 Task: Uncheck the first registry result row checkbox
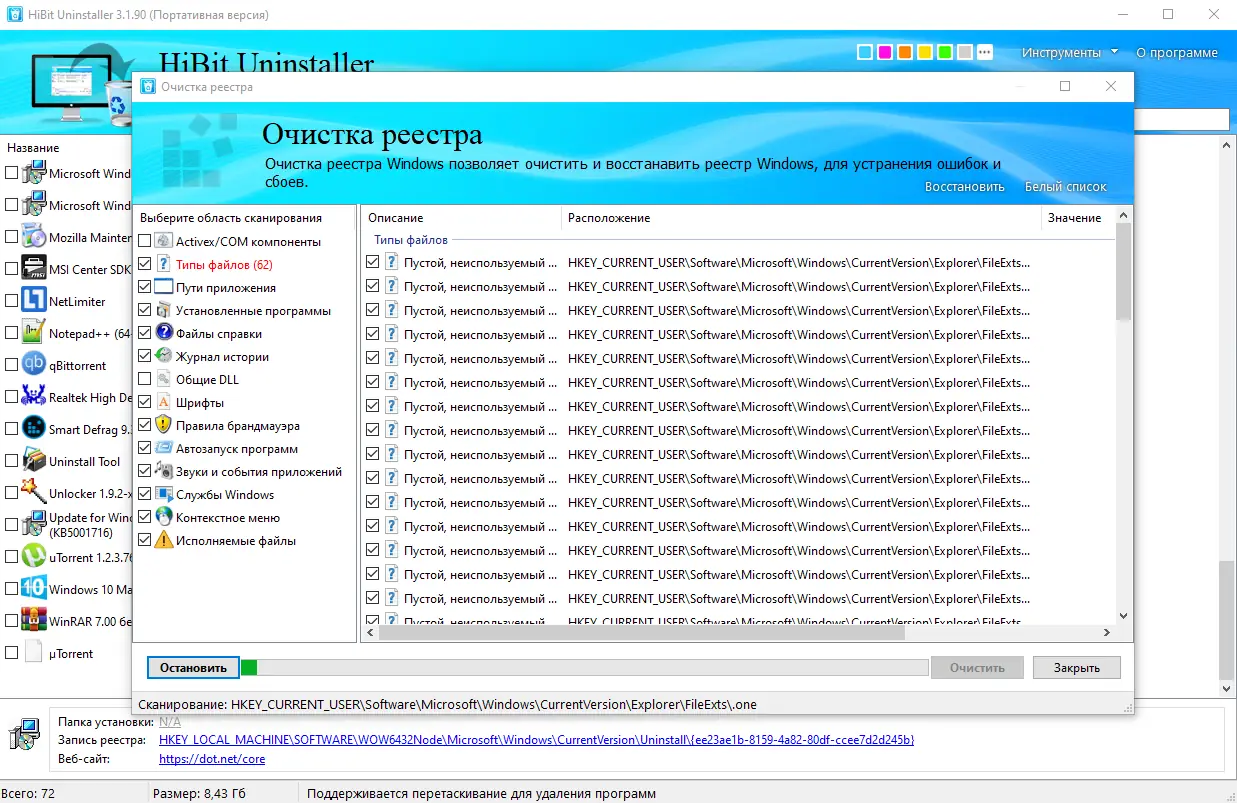point(373,263)
